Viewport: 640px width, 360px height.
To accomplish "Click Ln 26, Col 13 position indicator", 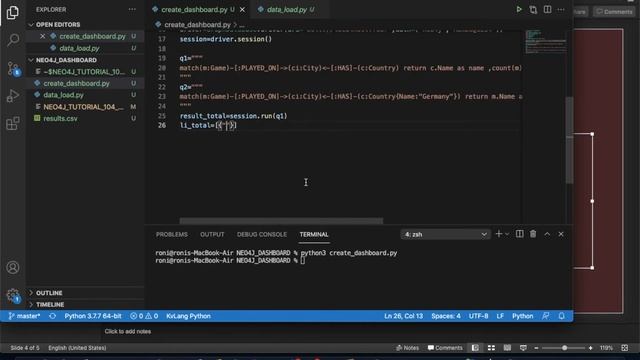I will pyautogui.click(x=403, y=316).
